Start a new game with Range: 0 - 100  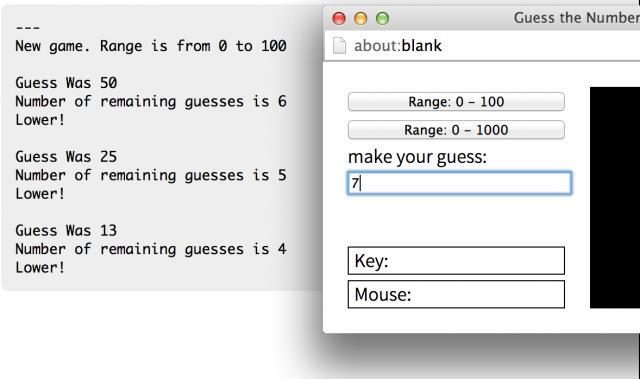456,102
